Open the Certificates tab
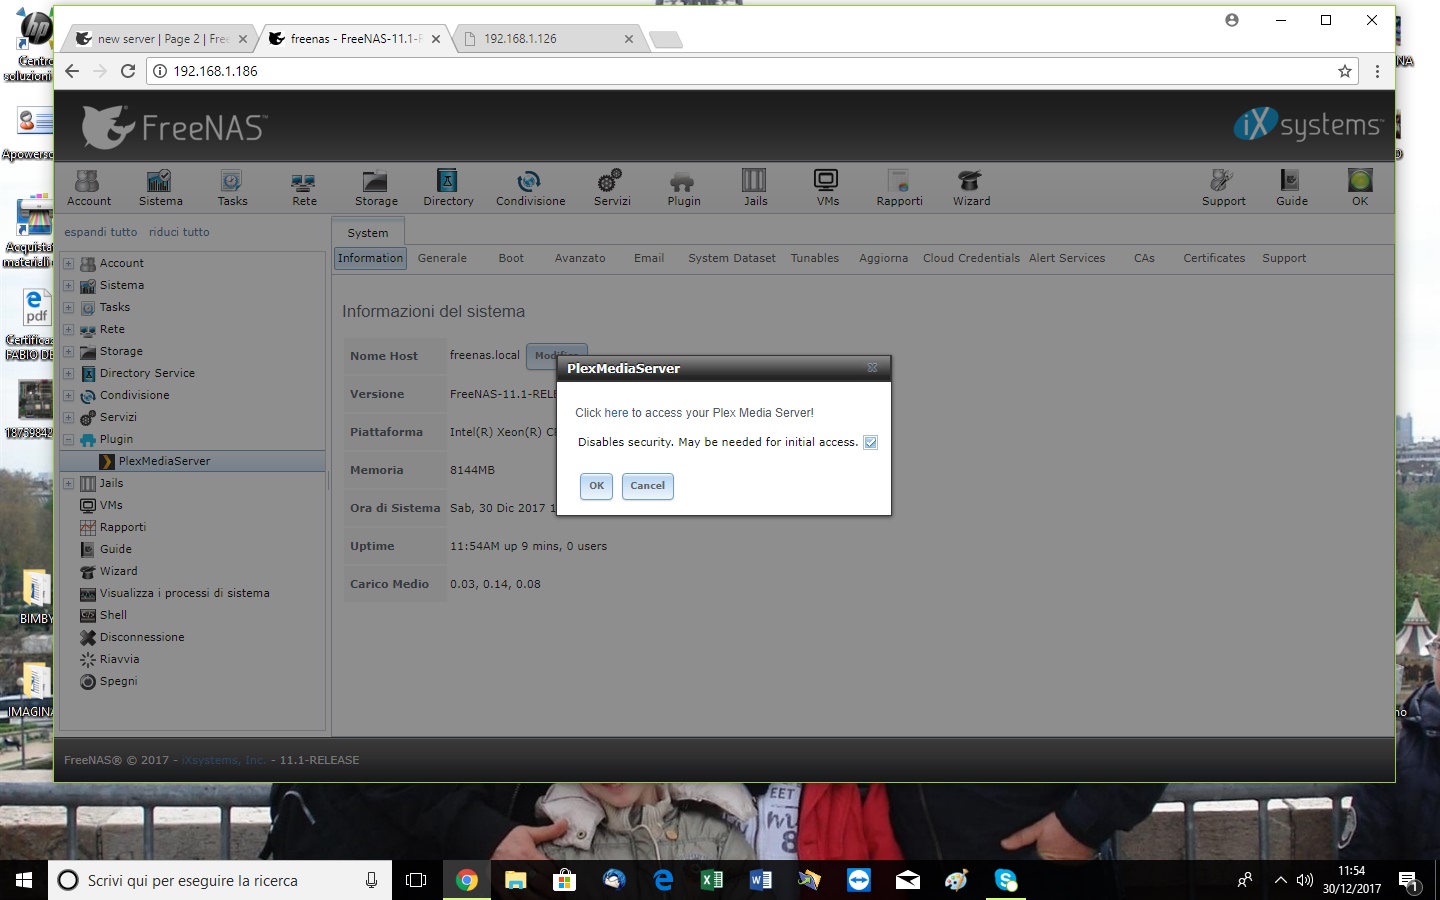This screenshot has width=1440, height=900. pos(1214,258)
